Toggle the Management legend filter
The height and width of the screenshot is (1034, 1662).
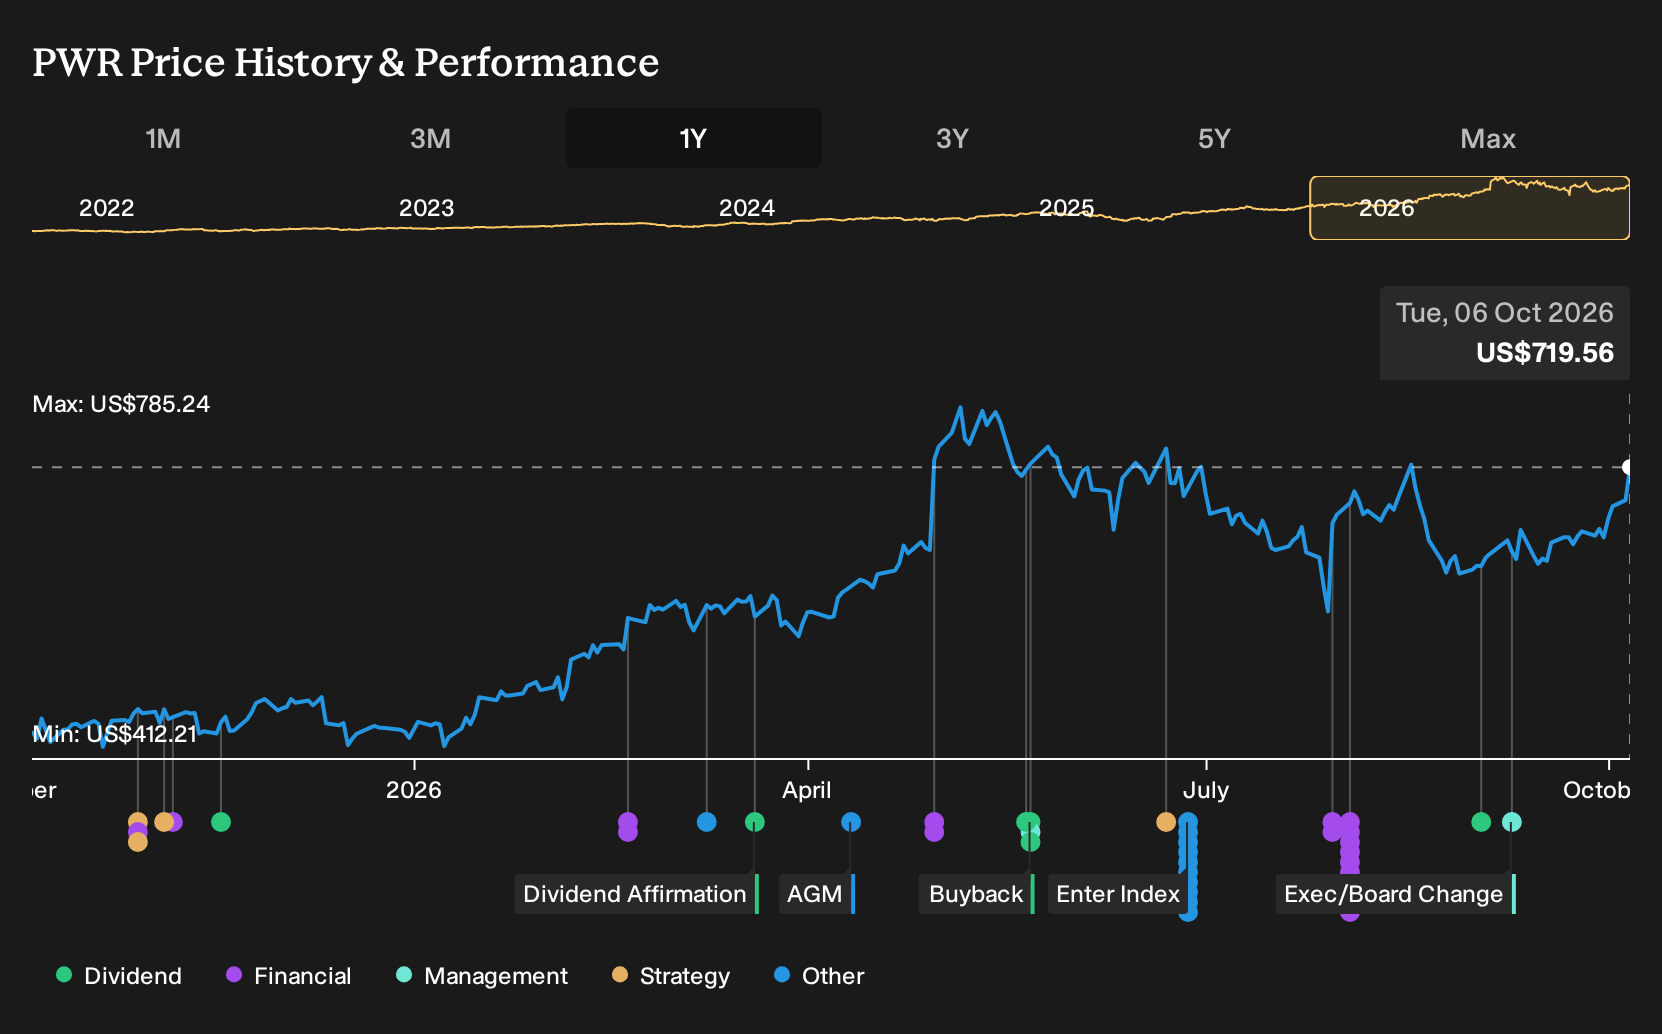(482, 976)
